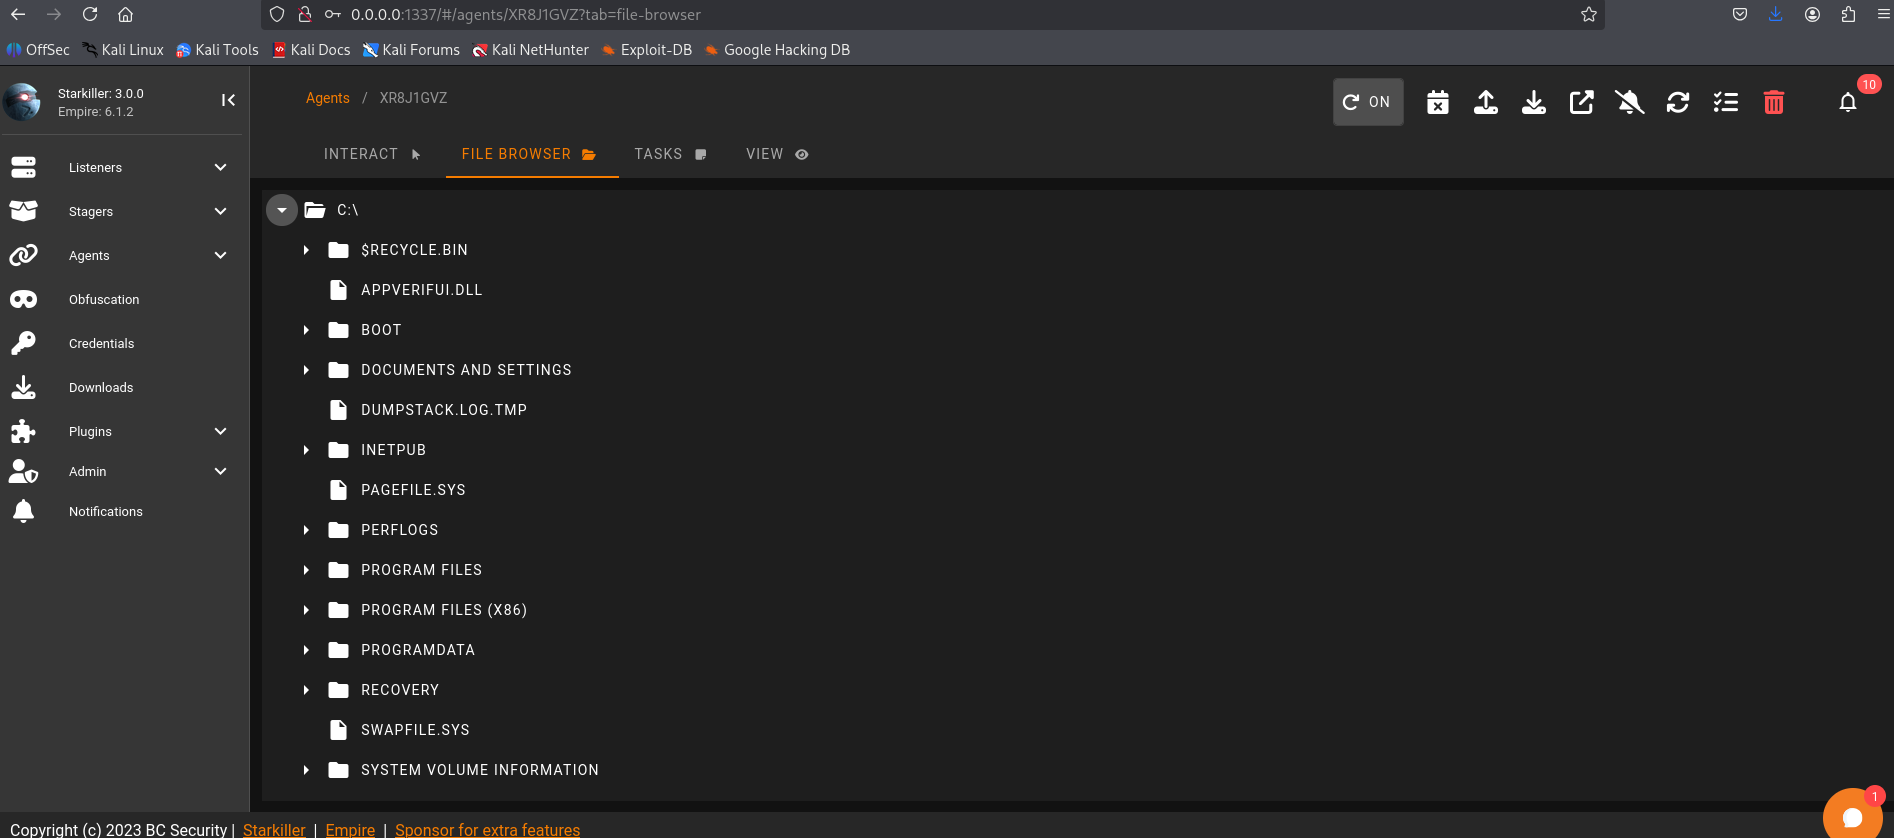
Task: Open the task checklist icon
Action: click(1725, 102)
